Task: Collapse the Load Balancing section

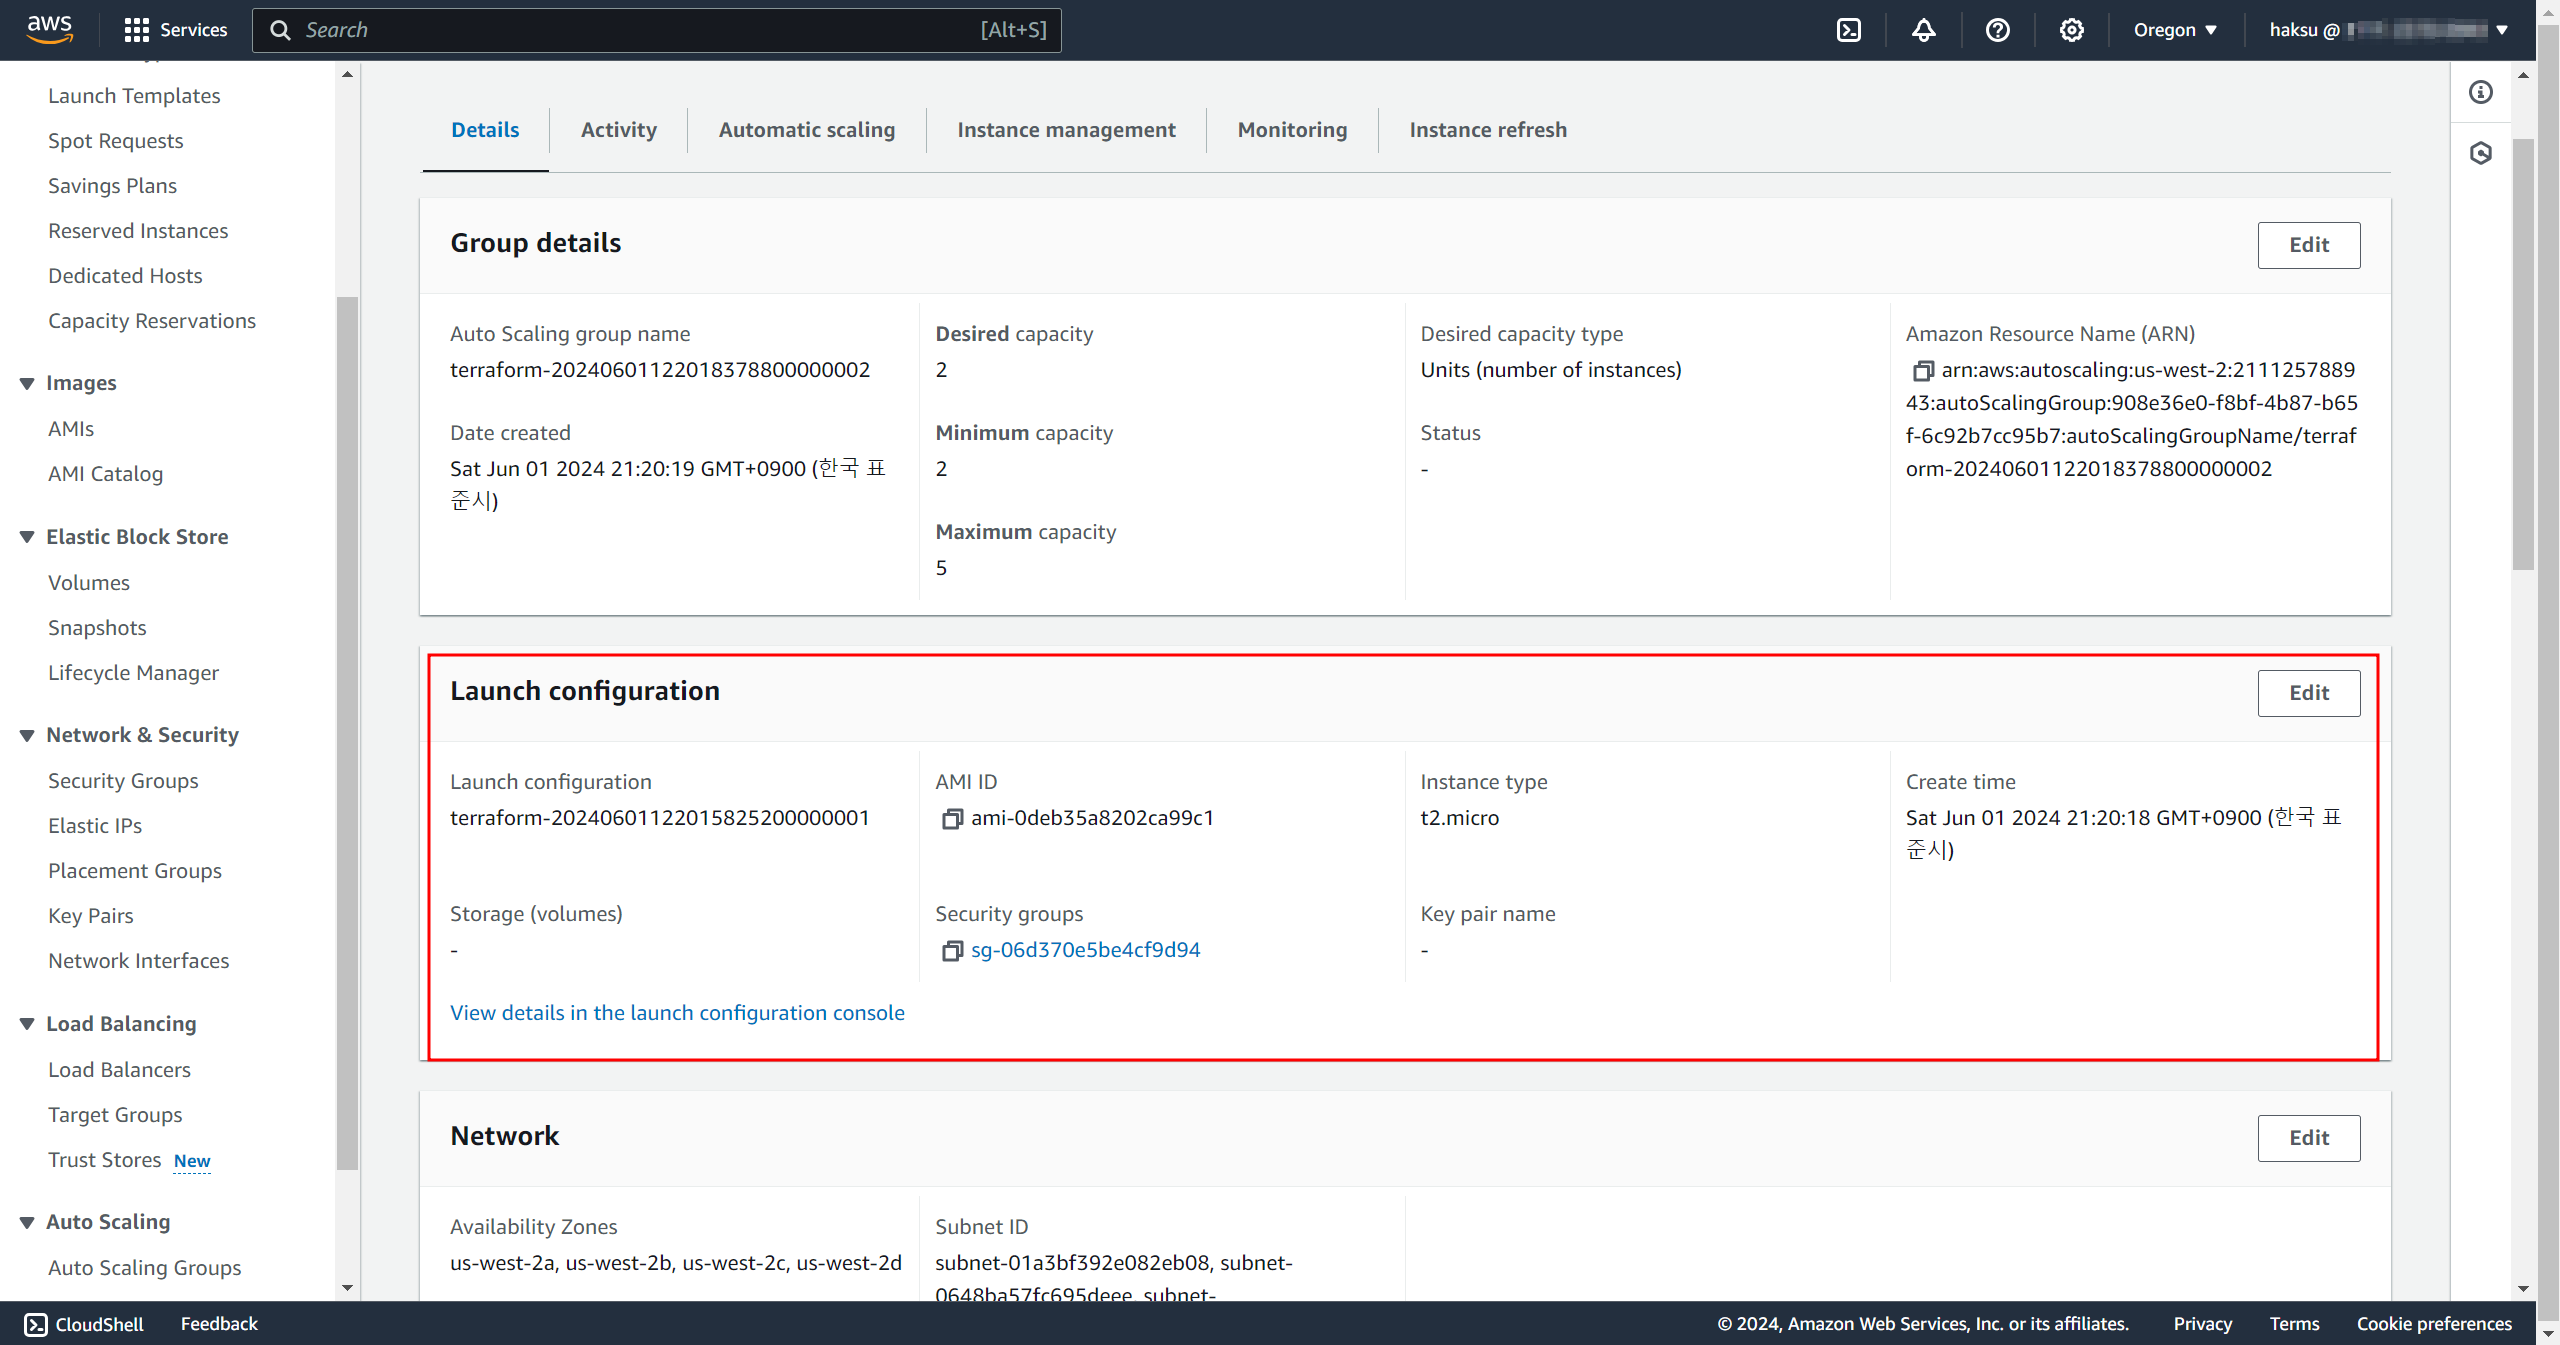Action: pos(27,1024)
